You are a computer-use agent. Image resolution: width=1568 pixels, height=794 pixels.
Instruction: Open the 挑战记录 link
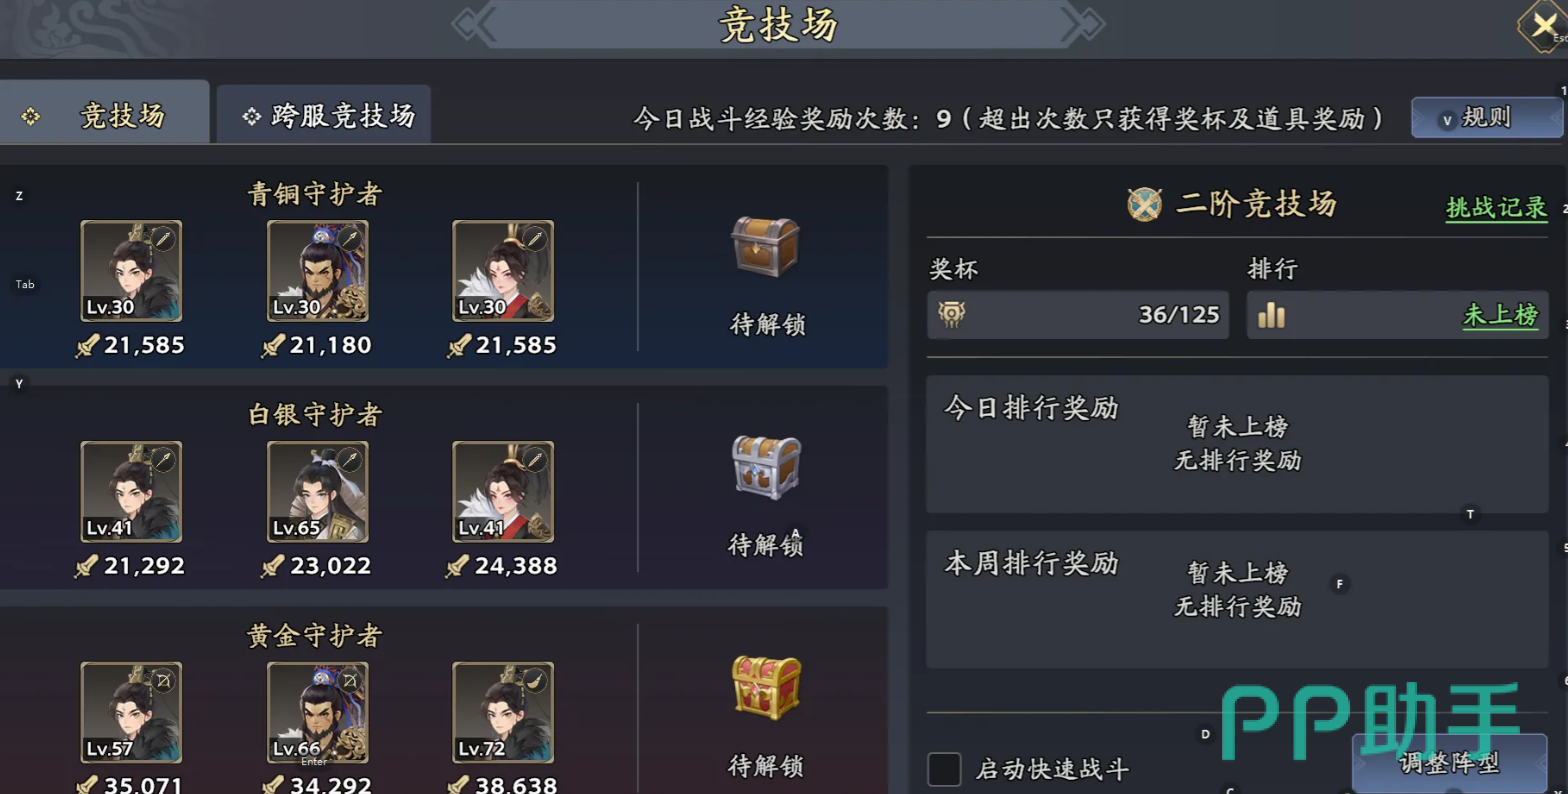[1496, 207]
